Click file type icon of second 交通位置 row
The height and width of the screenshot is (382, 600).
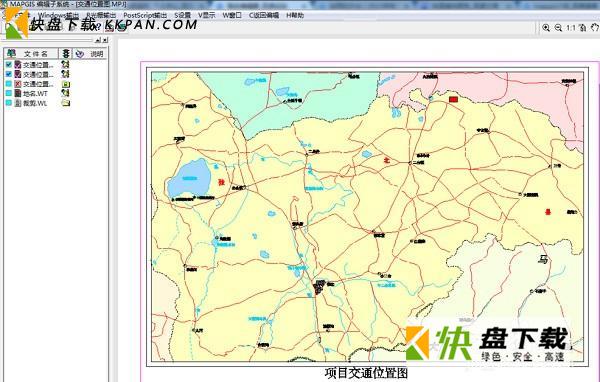tap(18, 74)
